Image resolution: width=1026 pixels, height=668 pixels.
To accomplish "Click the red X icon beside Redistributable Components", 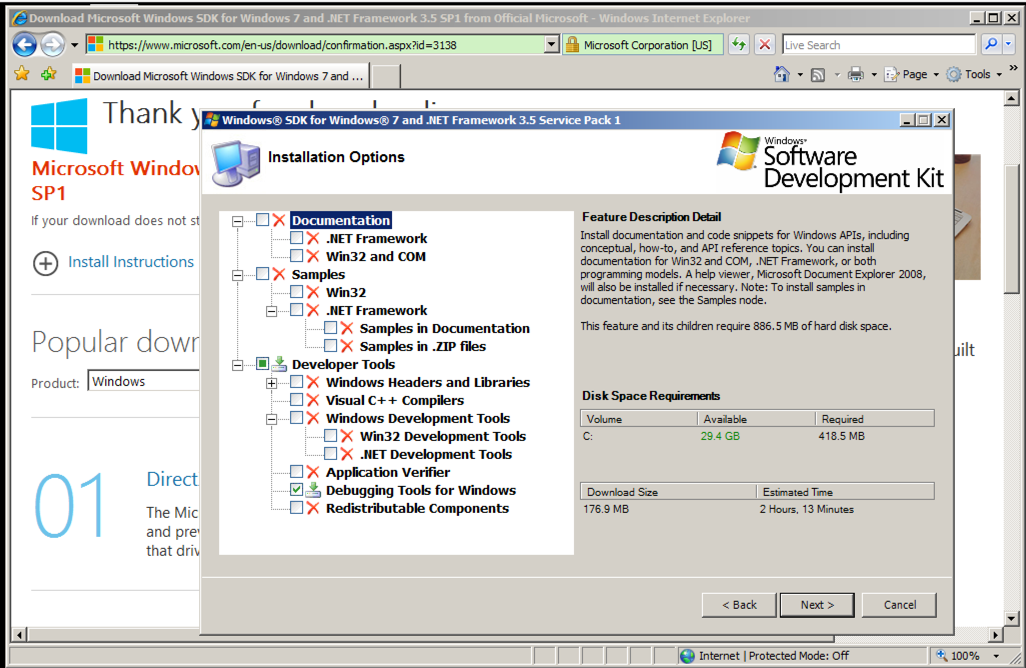I will click(x=313, y=508).
